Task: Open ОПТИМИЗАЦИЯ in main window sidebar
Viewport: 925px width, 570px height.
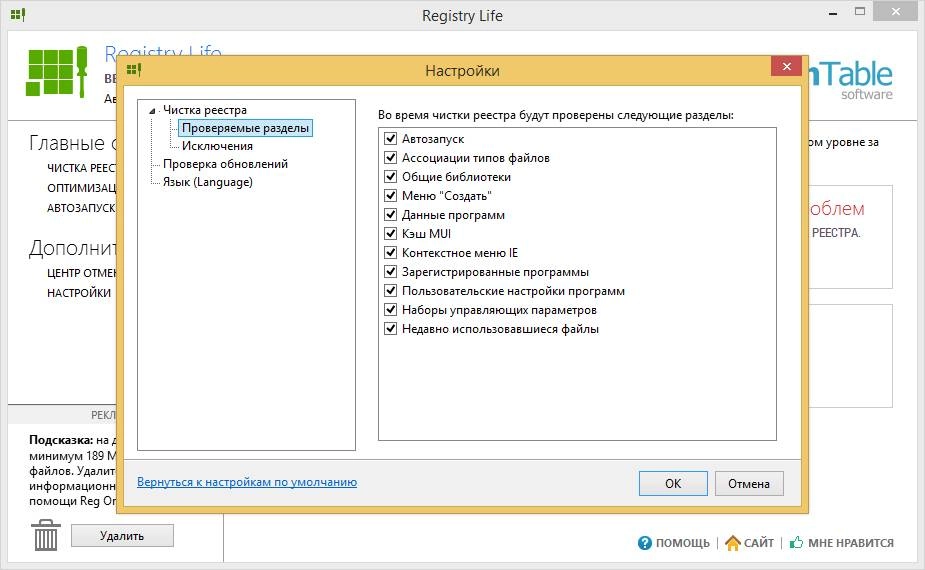Action: tap(81, 188)
